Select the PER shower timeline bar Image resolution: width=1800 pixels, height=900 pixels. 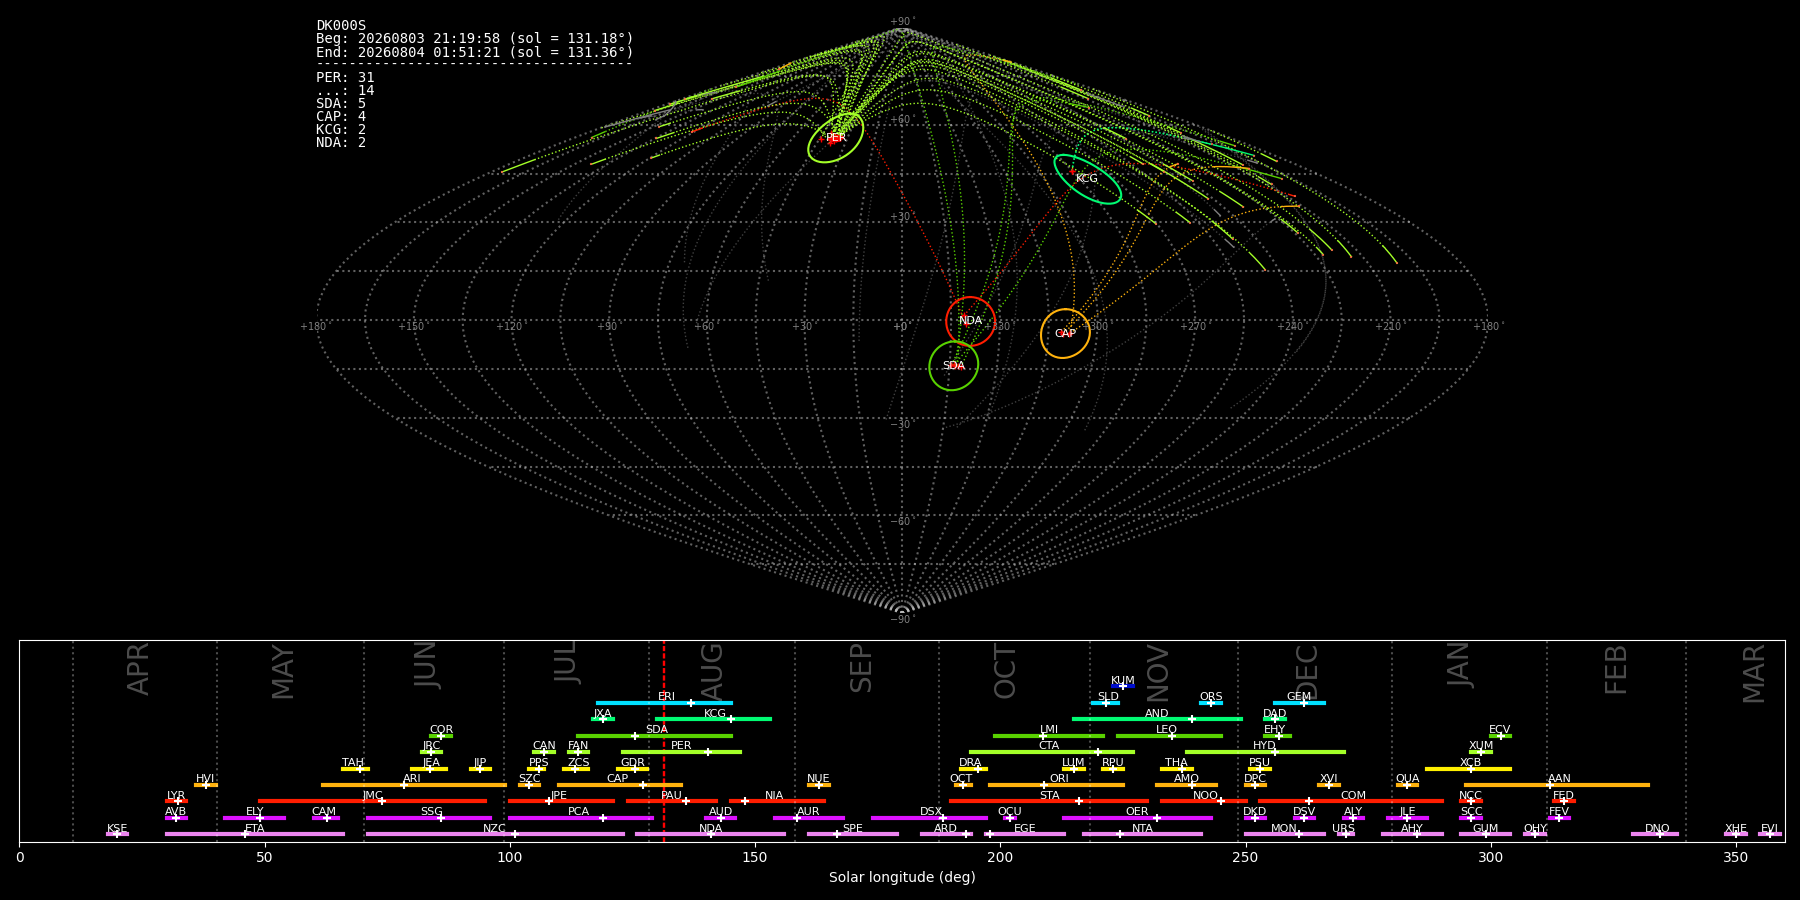[681, 752]
